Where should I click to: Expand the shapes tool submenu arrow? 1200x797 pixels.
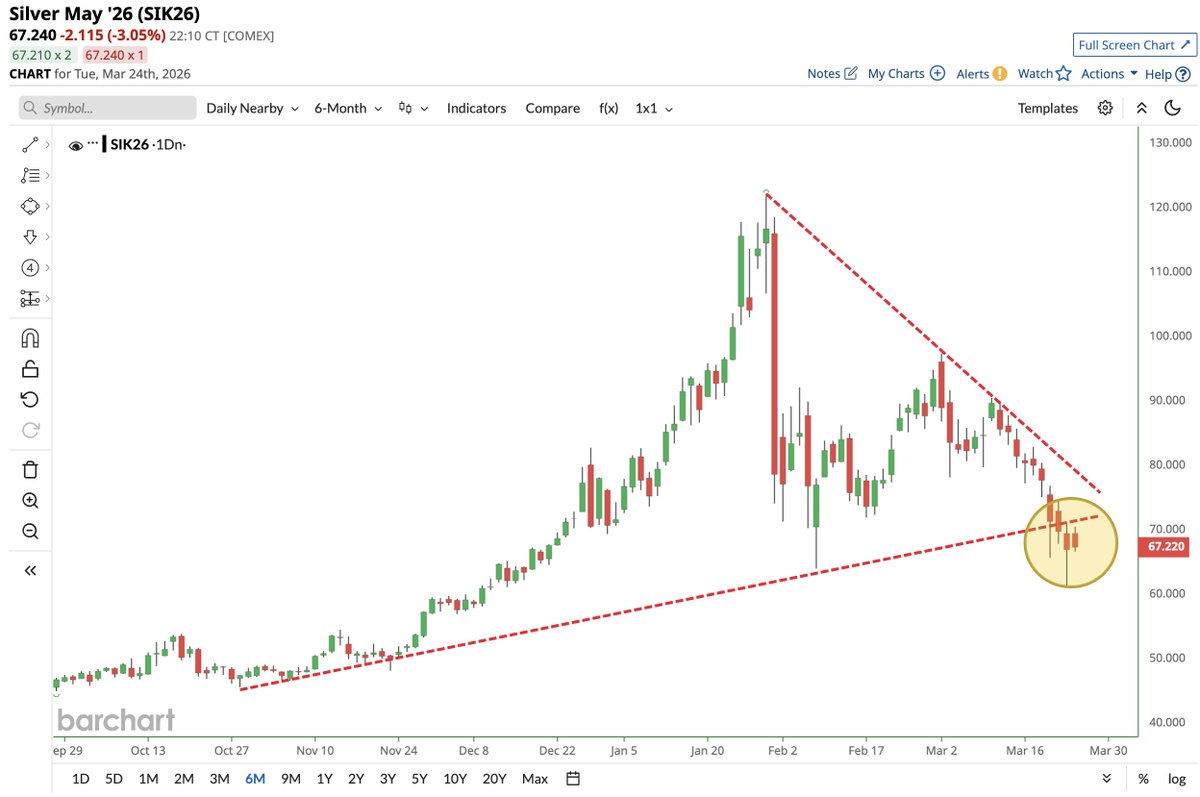tap(47, 206)
